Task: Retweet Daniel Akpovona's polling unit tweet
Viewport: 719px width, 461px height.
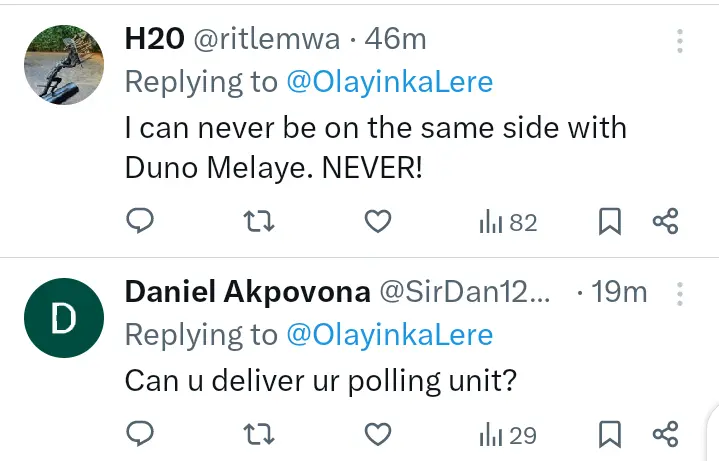Action: click(x=259, y=434)
